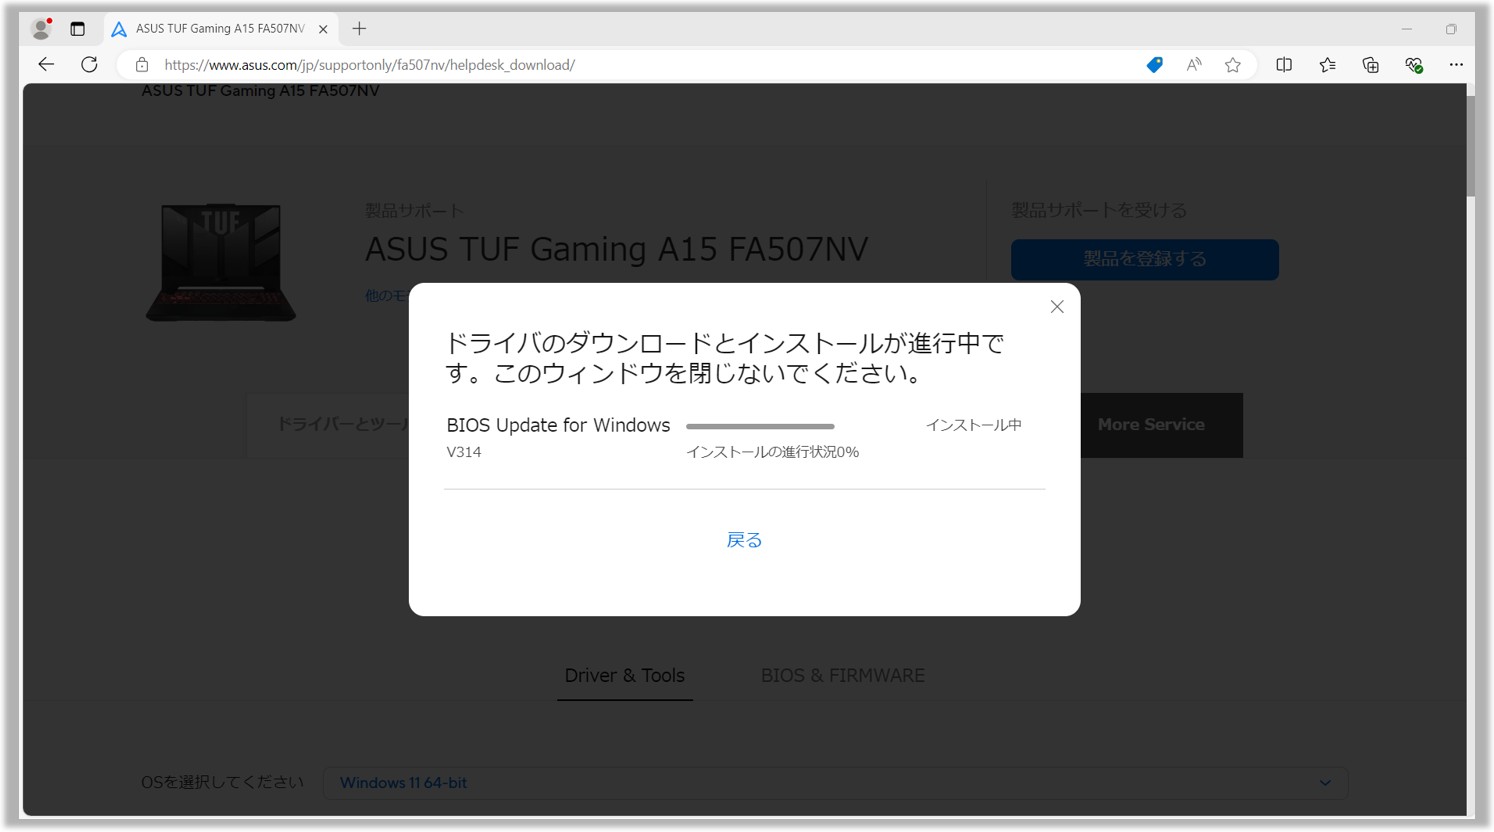Open the Favorites list
This screenshot has width=1494, height=832.
1327,65
